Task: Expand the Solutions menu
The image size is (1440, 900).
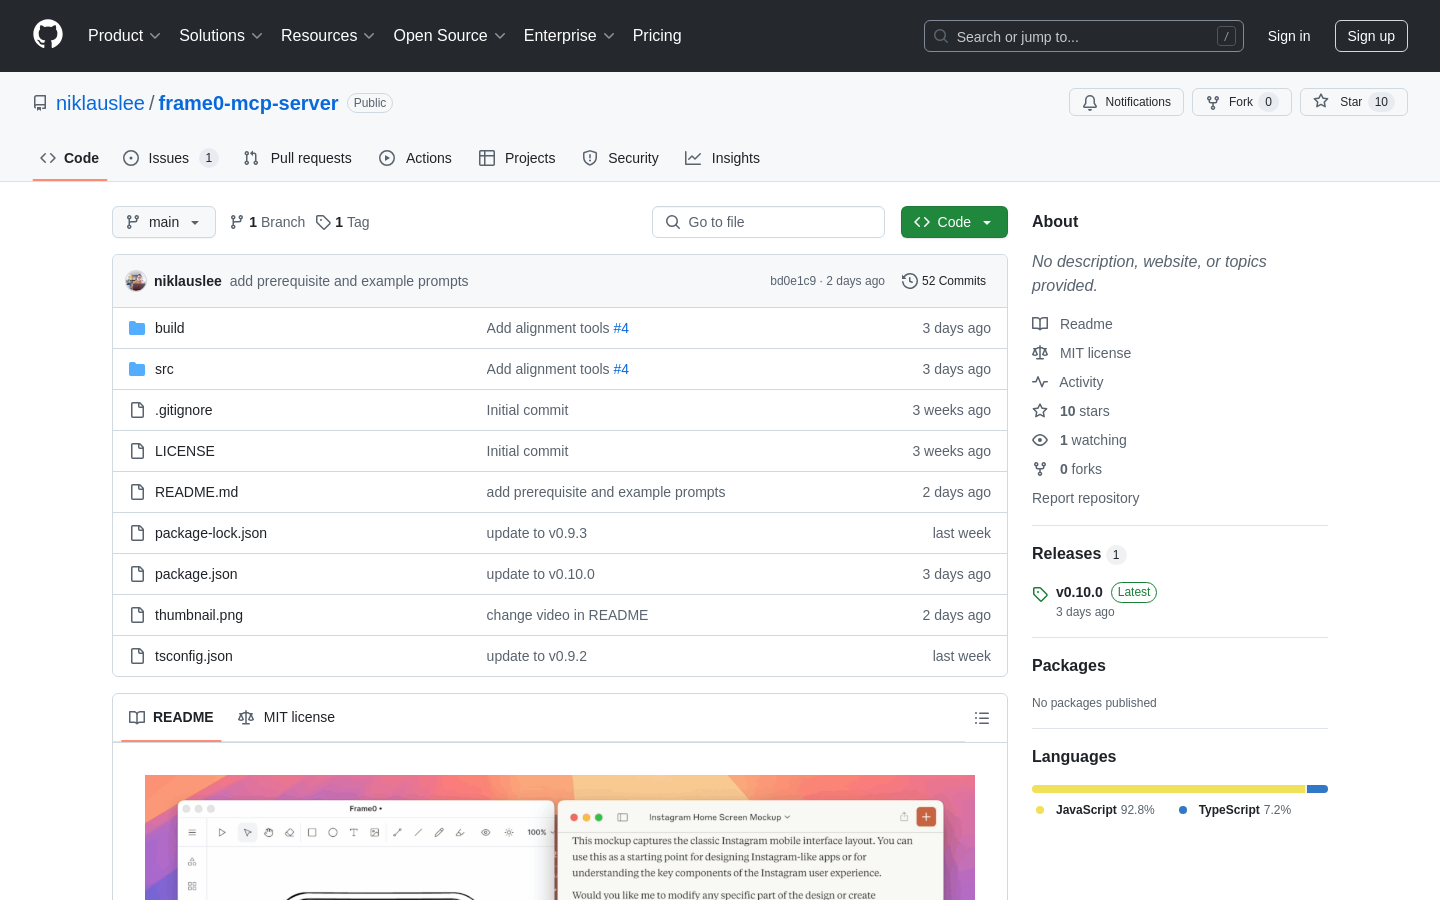Action: click(x=220, y=36)
